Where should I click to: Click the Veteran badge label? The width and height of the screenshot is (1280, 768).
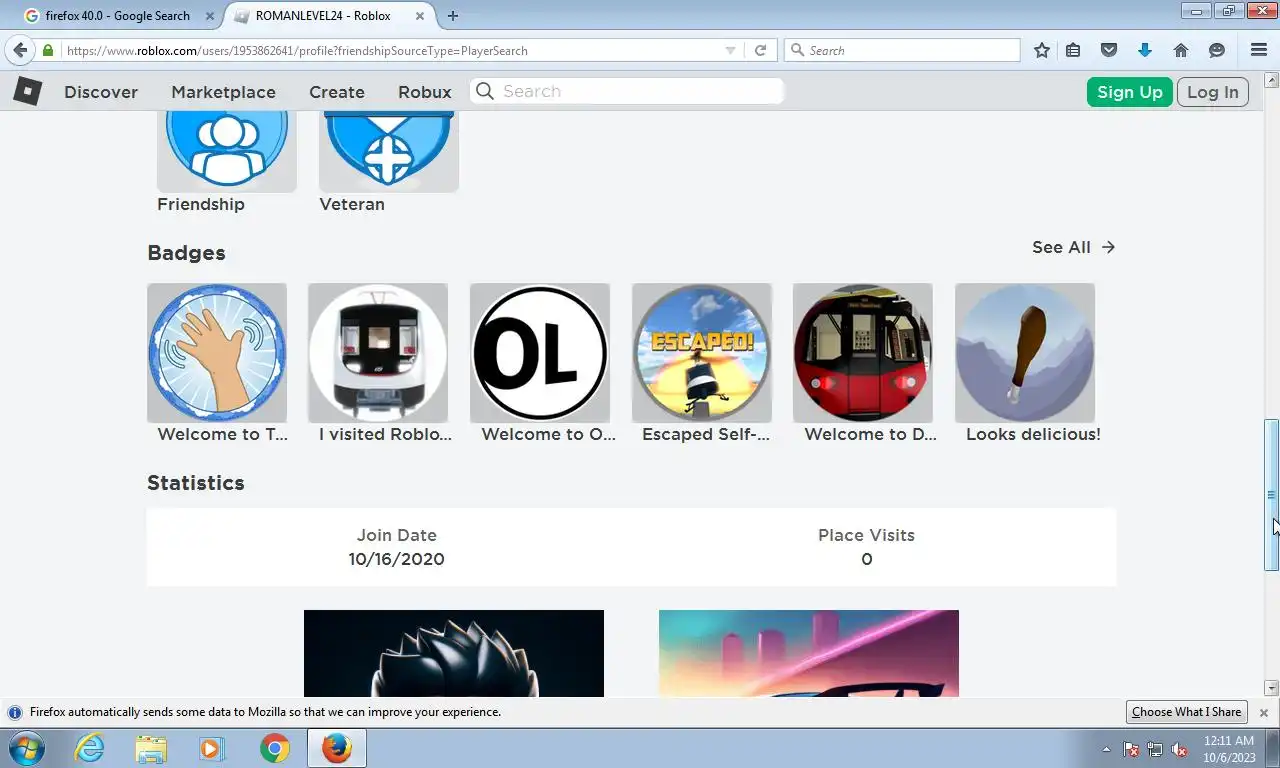coord(352,204)
